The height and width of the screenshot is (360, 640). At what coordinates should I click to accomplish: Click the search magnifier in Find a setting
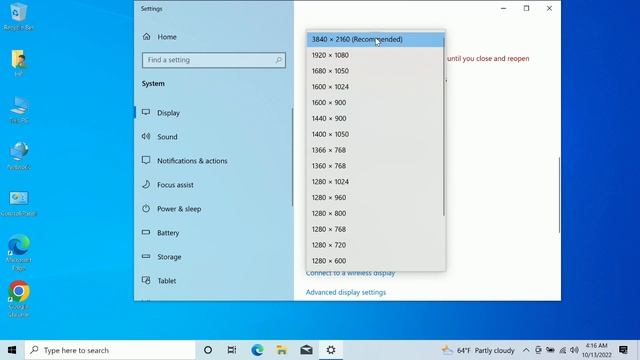tap(278, 60)
